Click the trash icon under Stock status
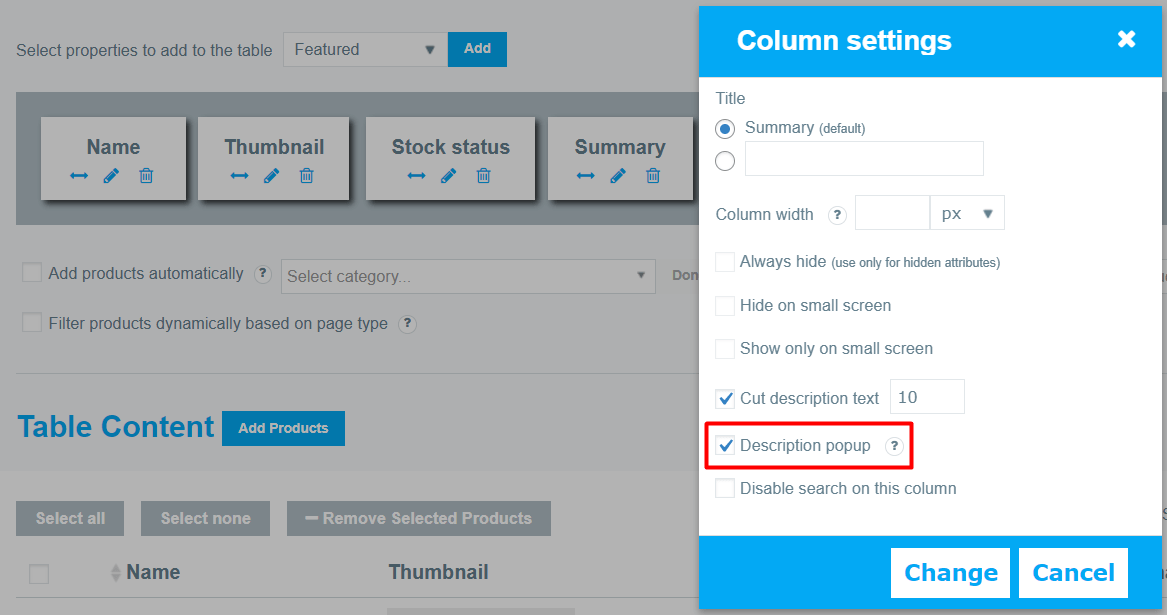 coord(484,176)
